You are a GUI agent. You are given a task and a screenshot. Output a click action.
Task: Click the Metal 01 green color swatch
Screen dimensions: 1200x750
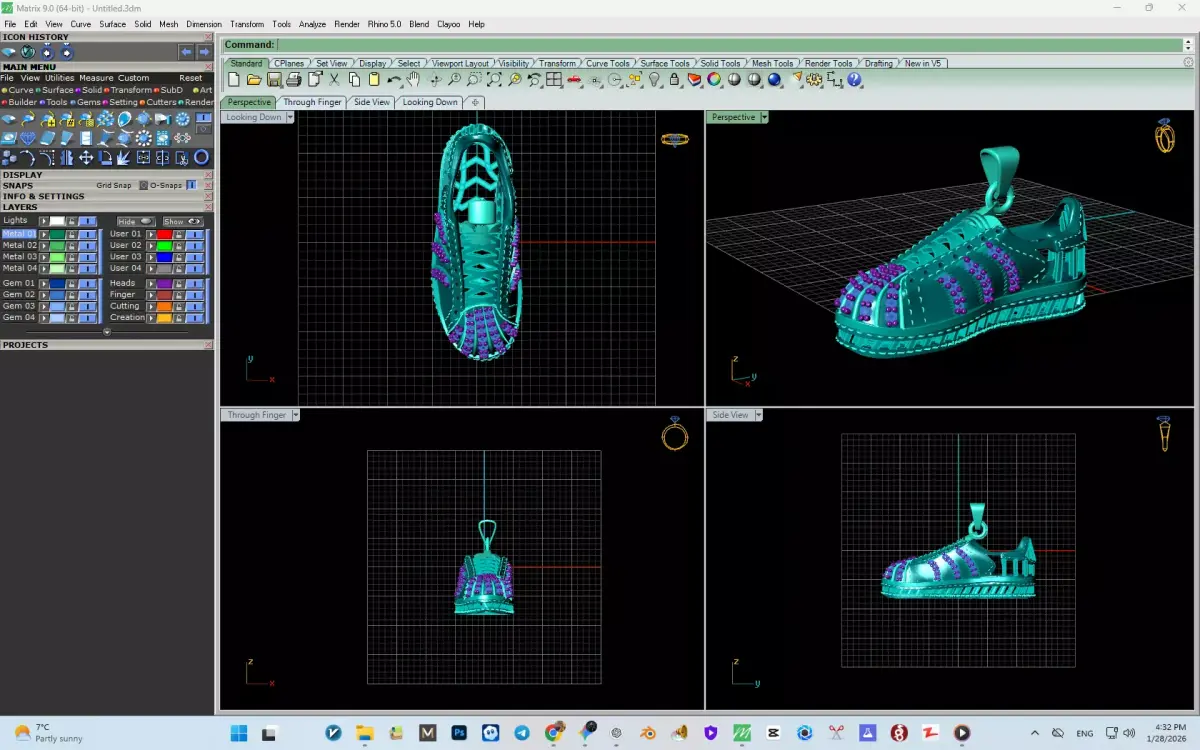(57, 234)
